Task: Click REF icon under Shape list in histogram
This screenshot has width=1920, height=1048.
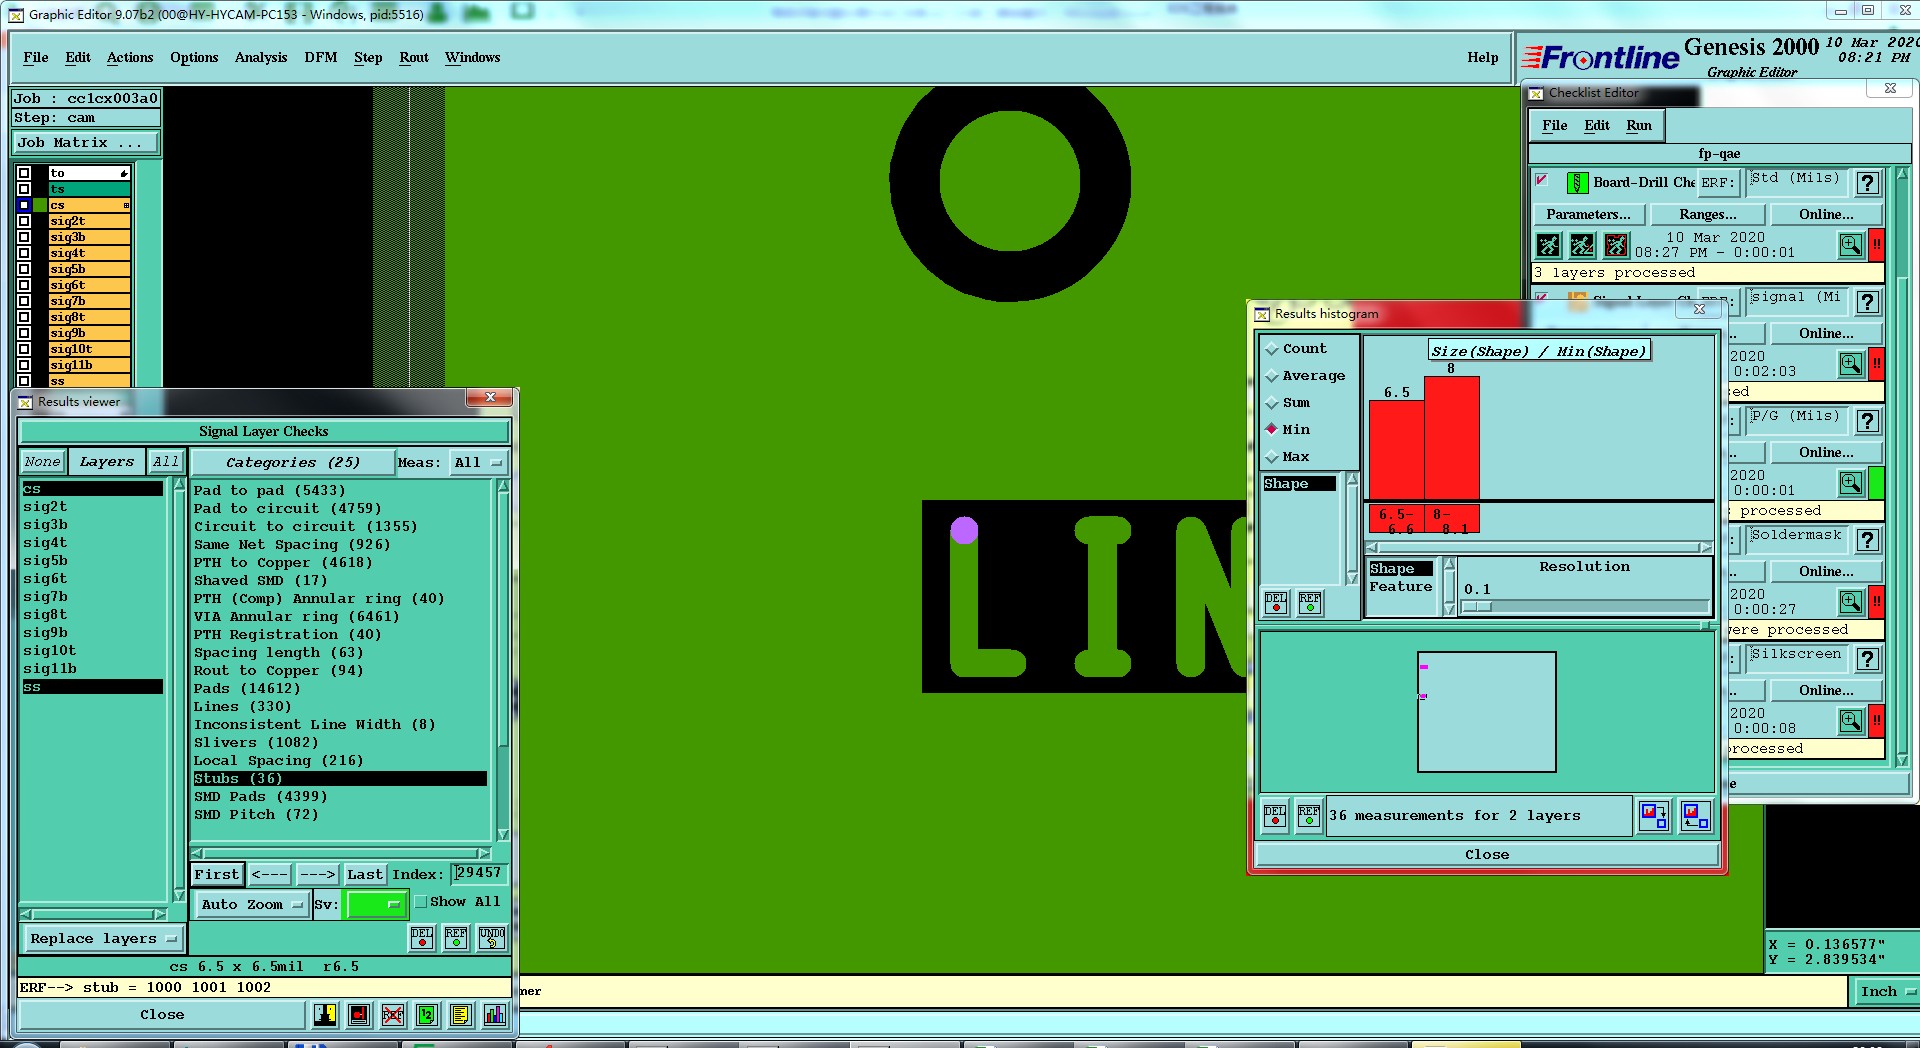Action: pyautogui.click(x=1310, y=603)
